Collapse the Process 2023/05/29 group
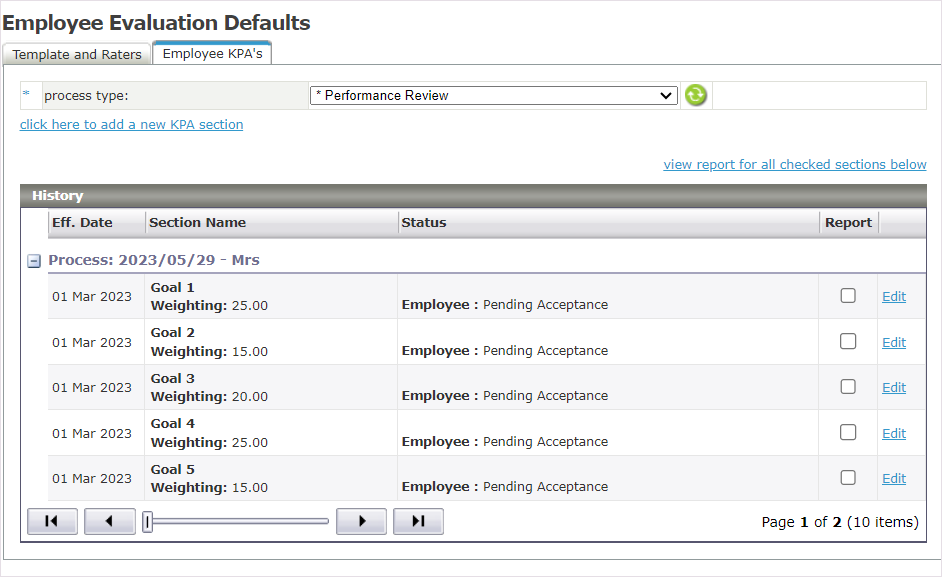 click(34, 261)
